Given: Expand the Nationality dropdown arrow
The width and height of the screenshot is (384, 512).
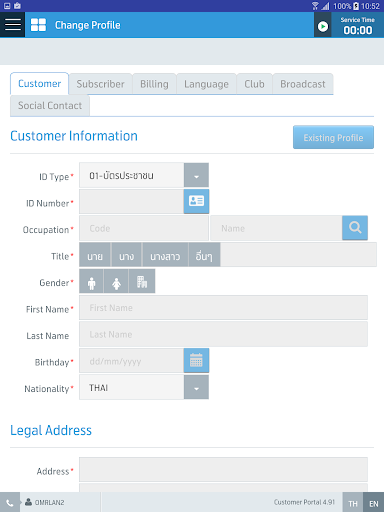Looking at the screenshot, I should (x=196, y=387).
